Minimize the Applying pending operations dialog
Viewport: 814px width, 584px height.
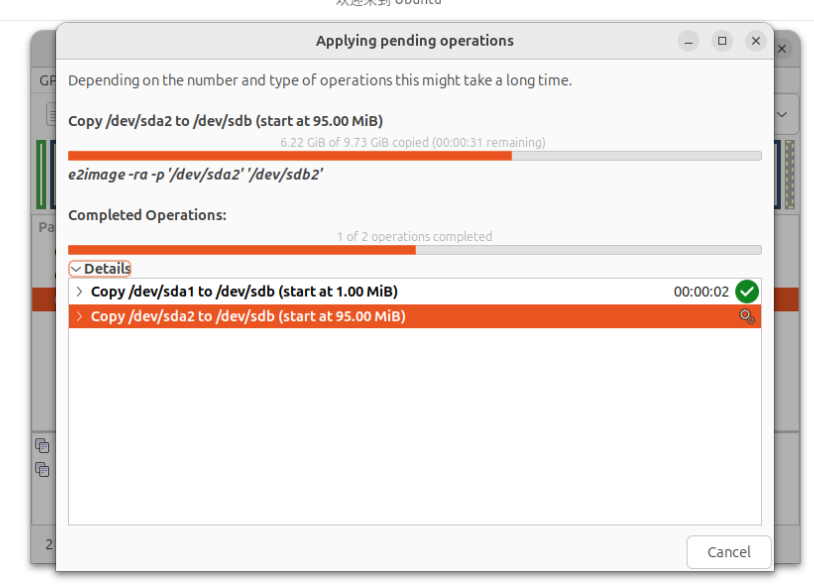click(688, 41)
